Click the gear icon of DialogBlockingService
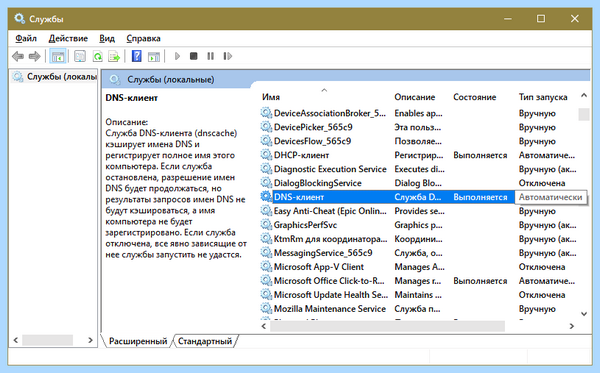The image size is (600, 373). point(266,183)
